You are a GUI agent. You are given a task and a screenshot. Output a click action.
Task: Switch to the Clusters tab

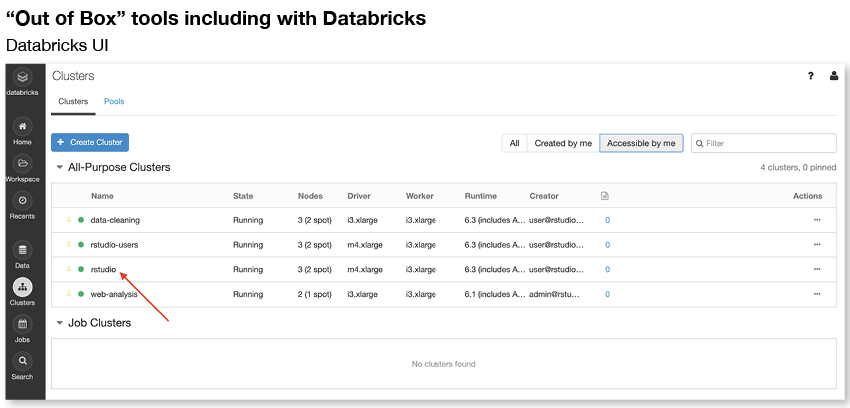tap(73, 101)
